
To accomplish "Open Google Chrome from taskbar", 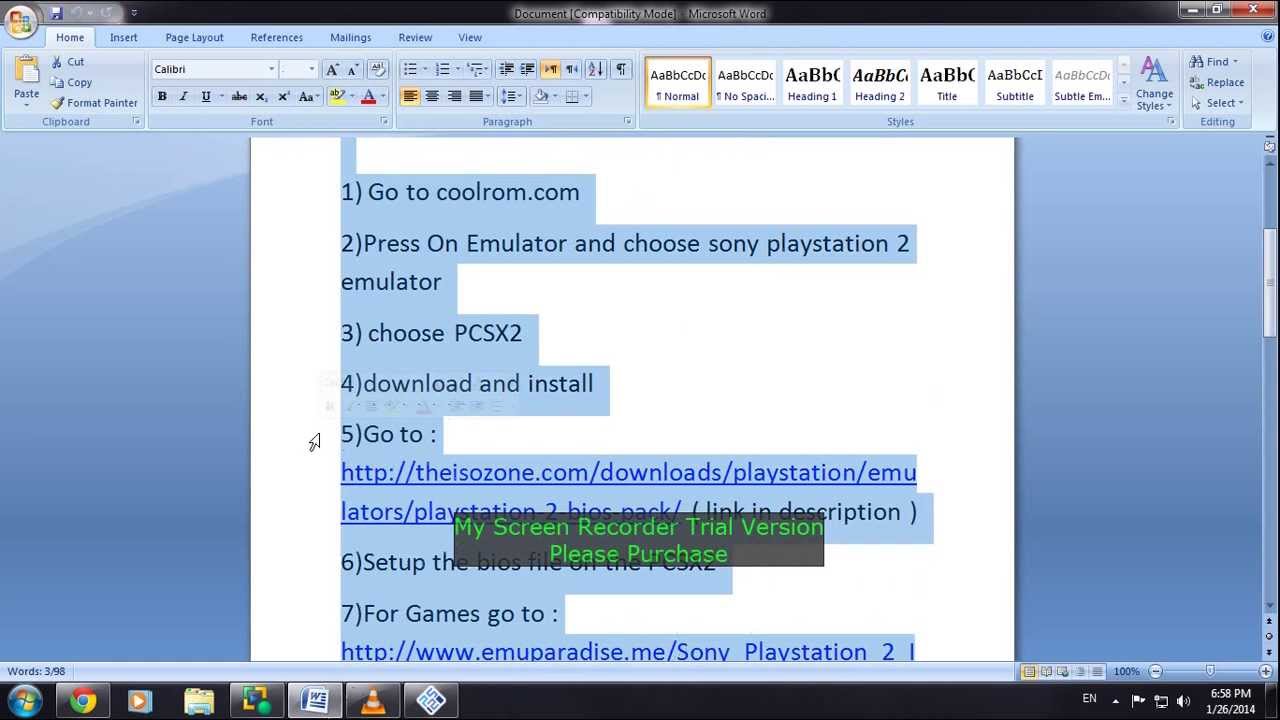I will (83, 700).
